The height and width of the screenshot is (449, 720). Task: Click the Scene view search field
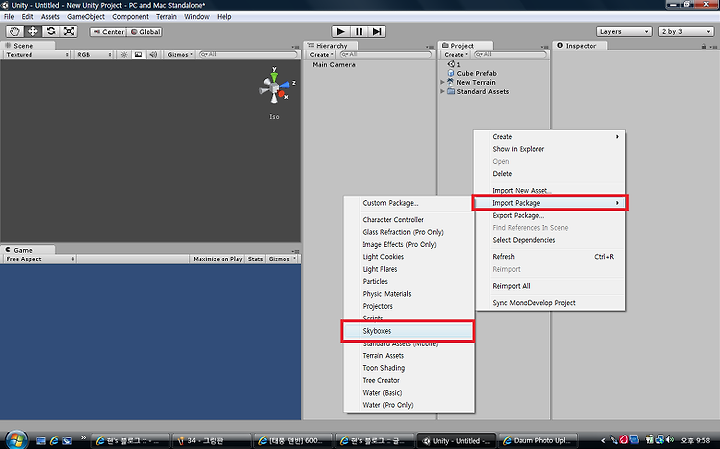pyautogui.click(x=248, y=54)
